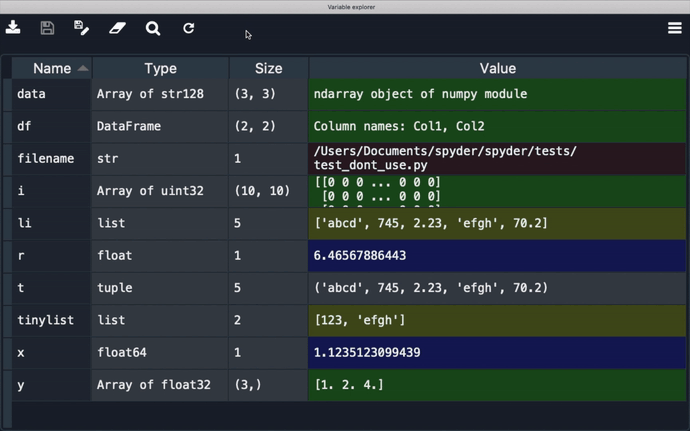Click the save data as icon
Viewport: 690px width, 431px height.
tap(82, 28)
